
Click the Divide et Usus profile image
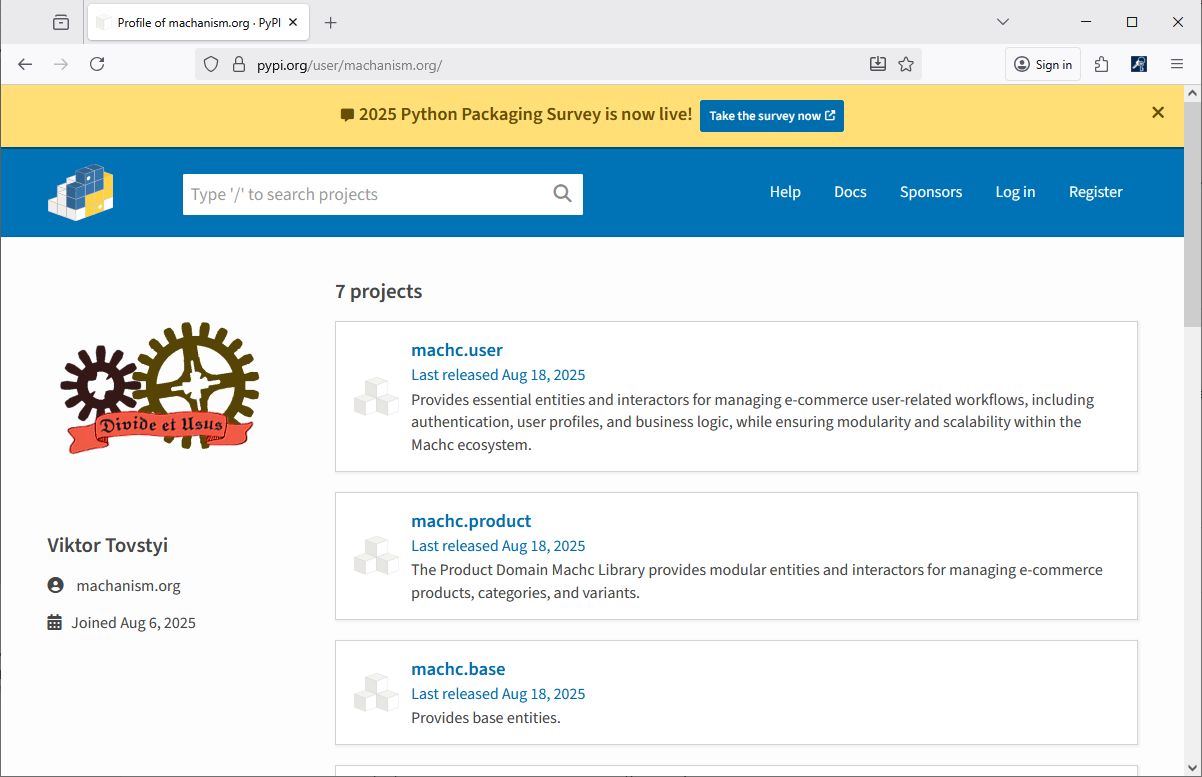pos(160,388)
